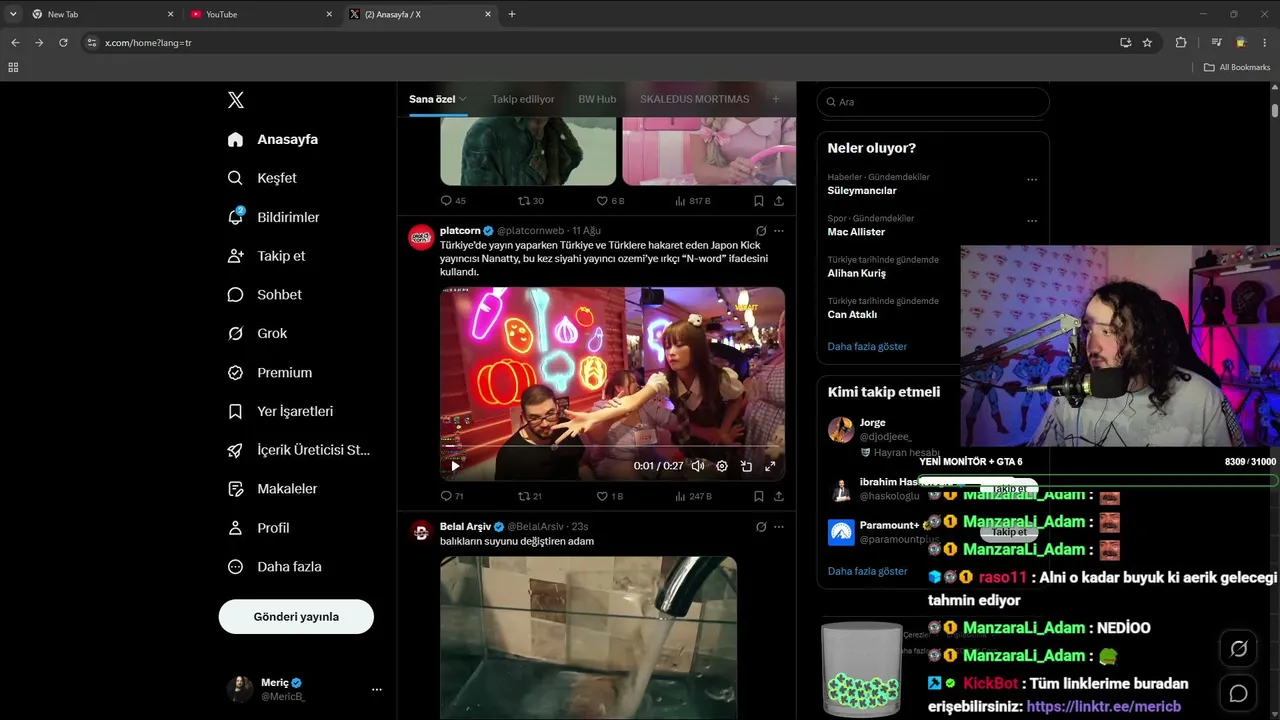This screenshot has height=720, width=1280.
Task: Ask Grok about the platcorn post
Action: tap(761, 231)
